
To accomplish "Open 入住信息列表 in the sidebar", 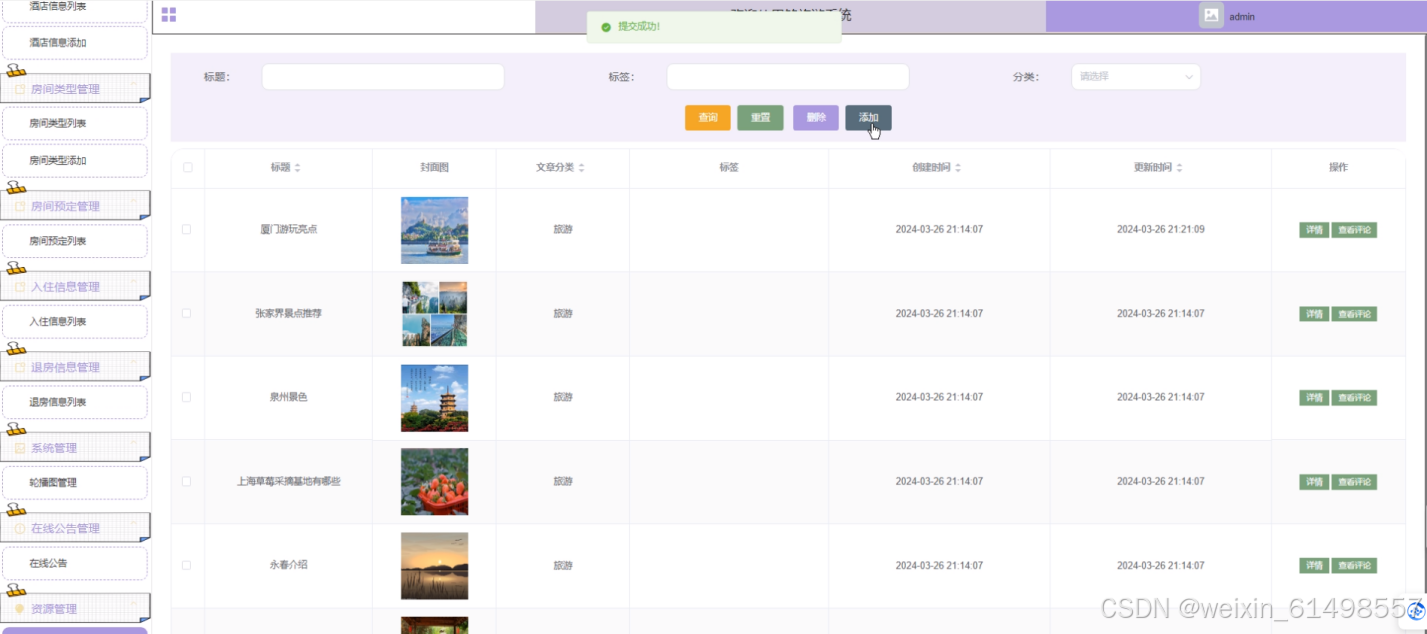I will coord(75,322).
